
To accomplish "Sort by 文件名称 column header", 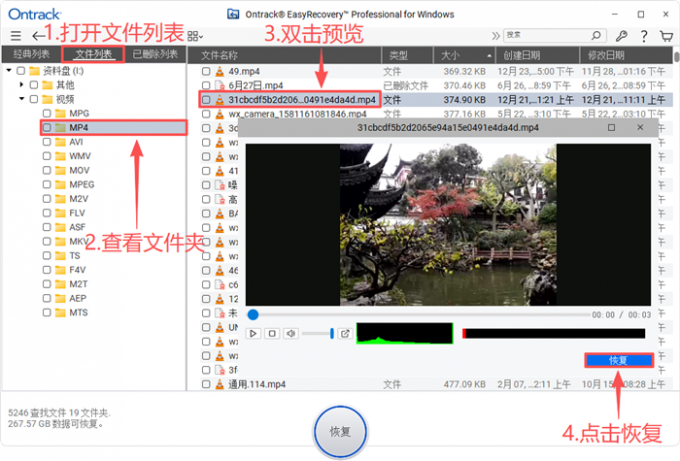I will click(284, 55).
